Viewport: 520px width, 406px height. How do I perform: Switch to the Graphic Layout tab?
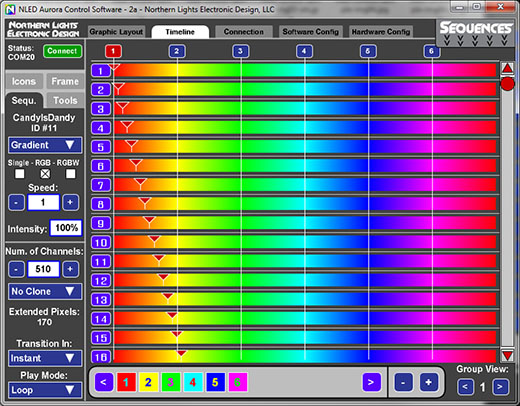pos(116,32)
